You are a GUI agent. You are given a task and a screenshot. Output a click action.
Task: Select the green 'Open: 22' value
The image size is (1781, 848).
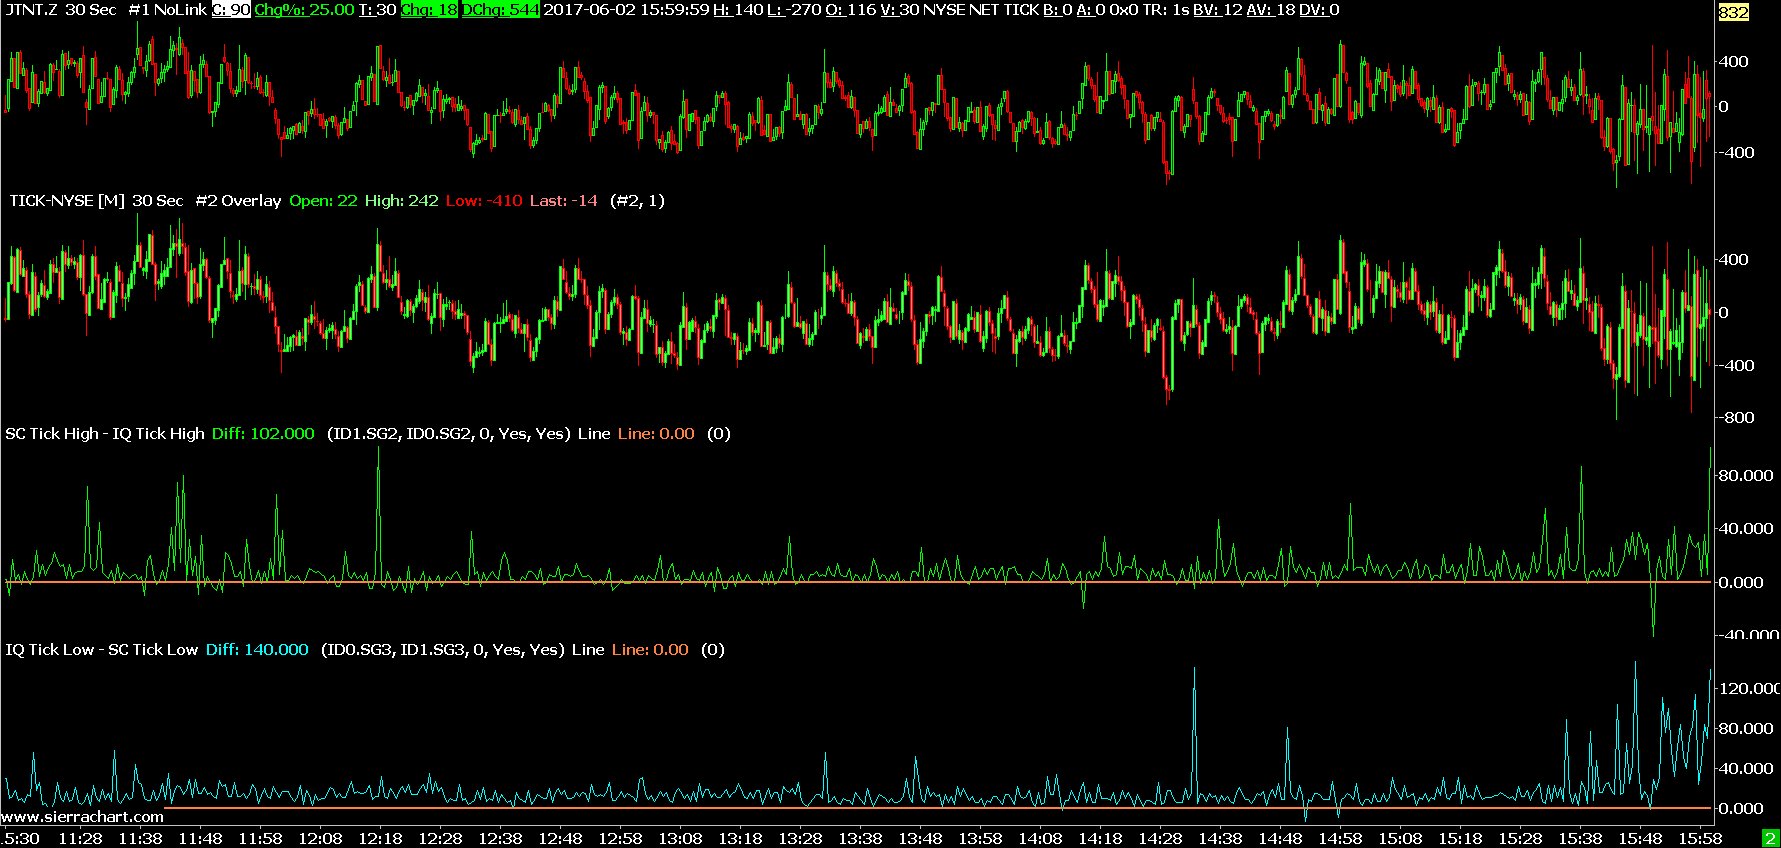pos(323,201)
